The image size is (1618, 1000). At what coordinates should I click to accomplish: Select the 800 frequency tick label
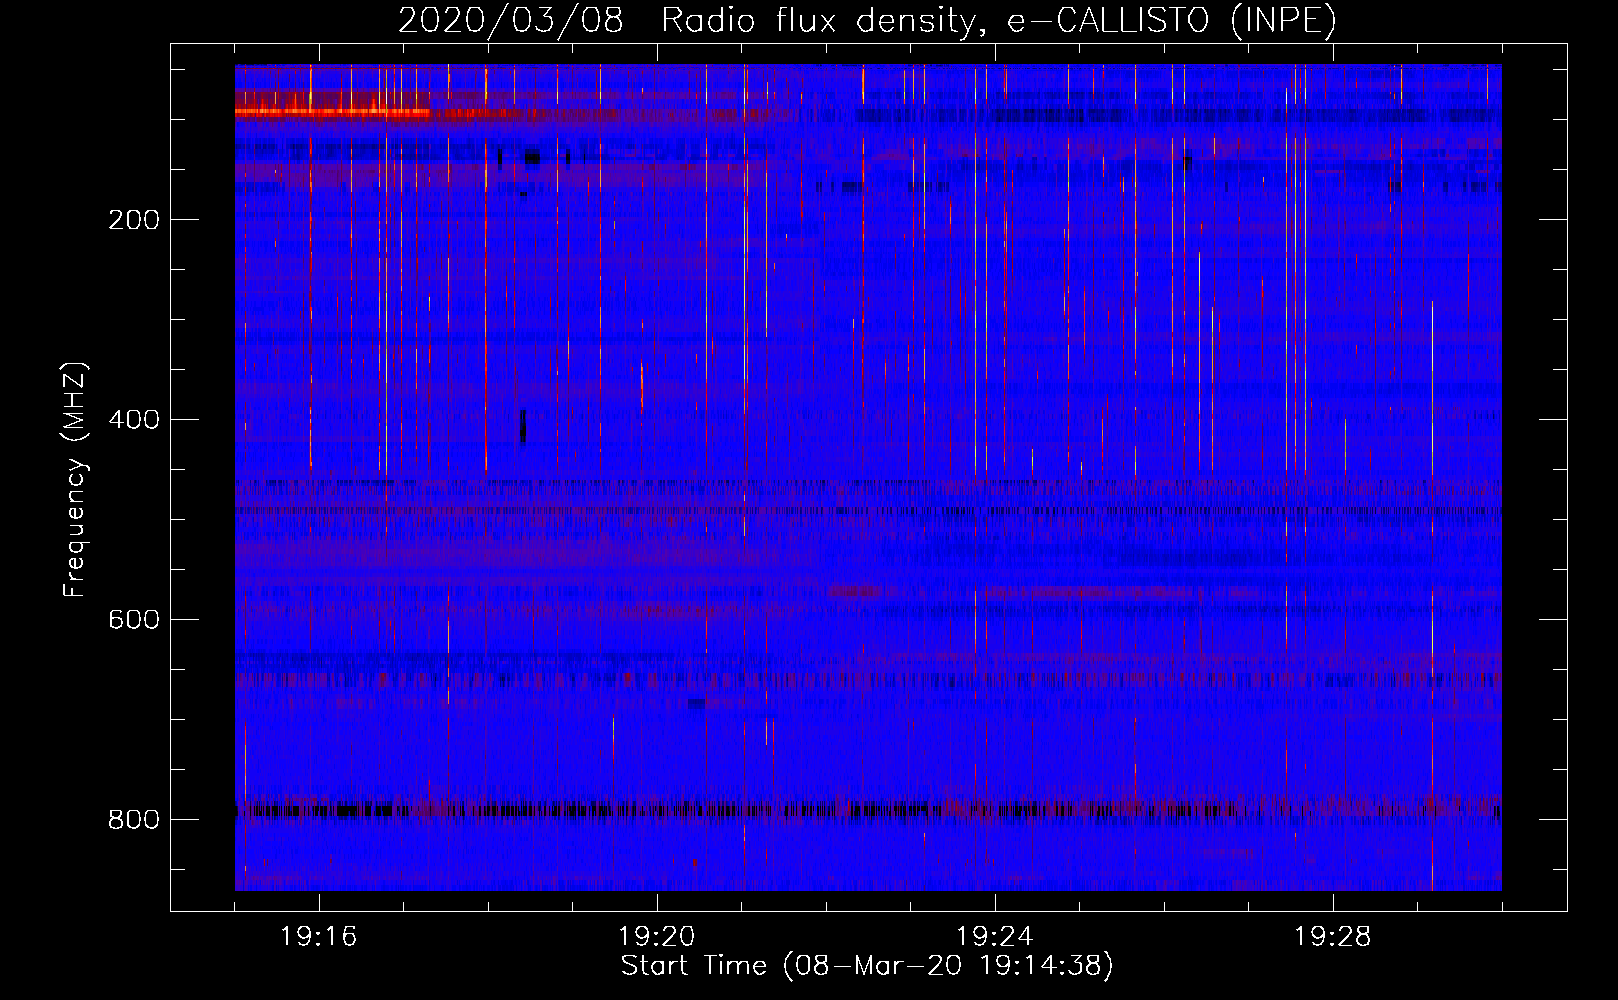134,820
